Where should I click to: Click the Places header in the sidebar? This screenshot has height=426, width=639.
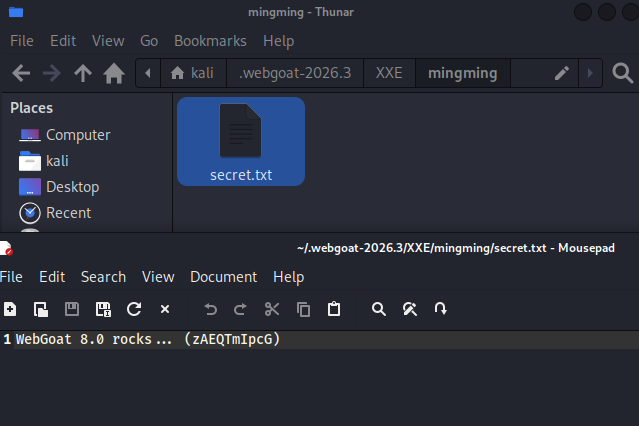31,108
